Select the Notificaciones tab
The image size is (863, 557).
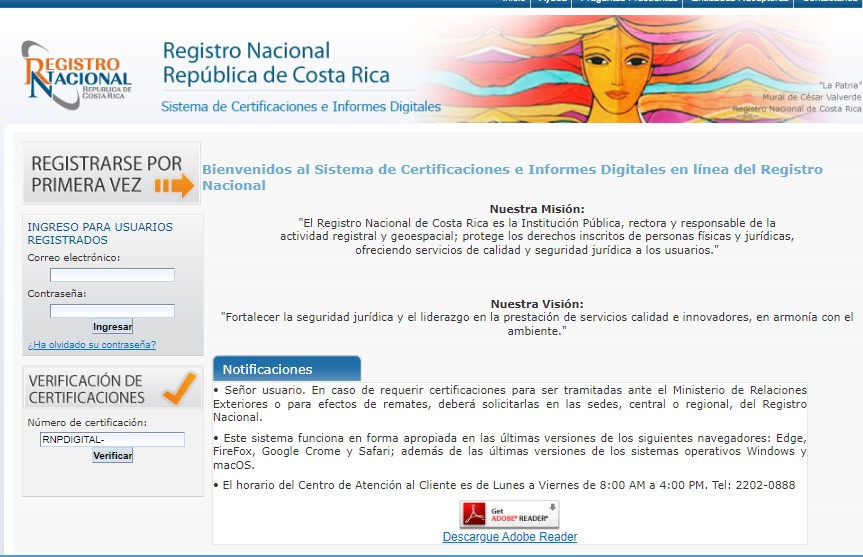pos(287,369)
